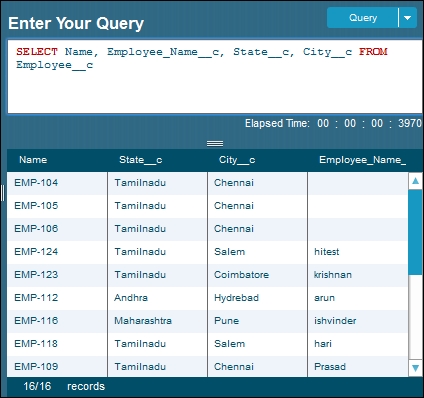This screenshot has height=398, width=424.
Task: Open the Query button dropdown arrow
Action: point(408,18)
